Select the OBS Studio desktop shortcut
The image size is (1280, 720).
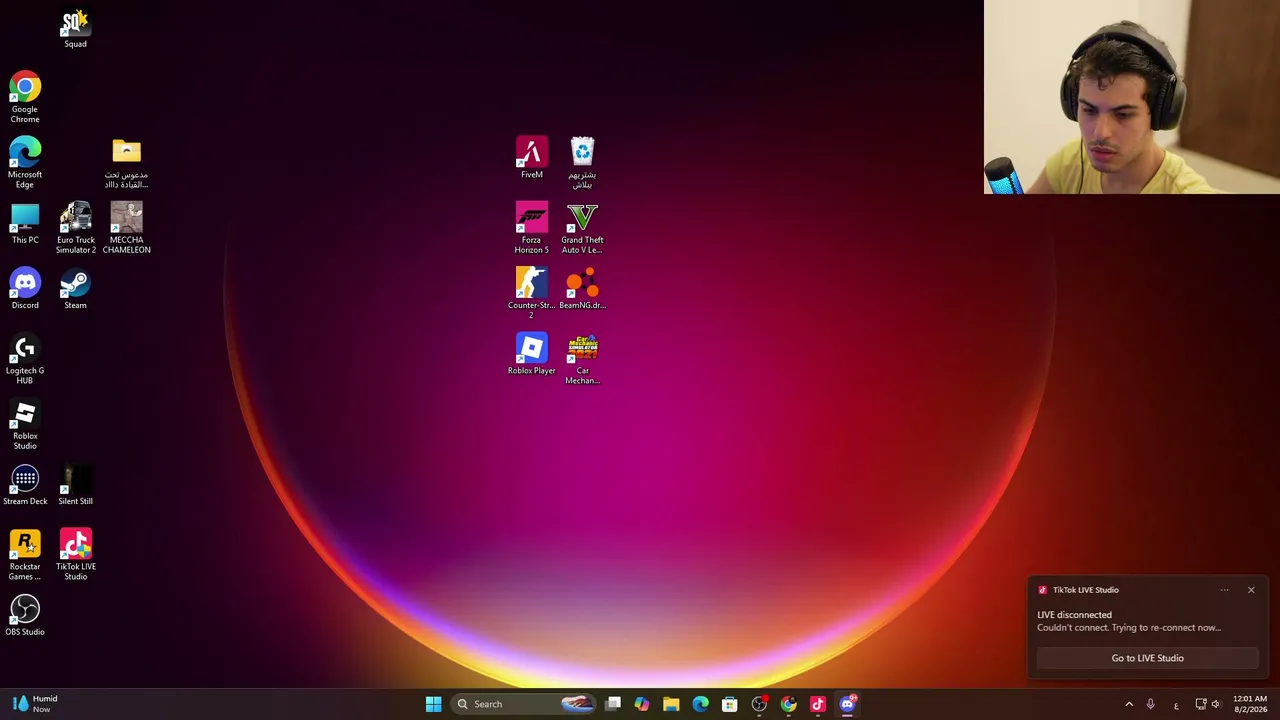click(25, 616)
